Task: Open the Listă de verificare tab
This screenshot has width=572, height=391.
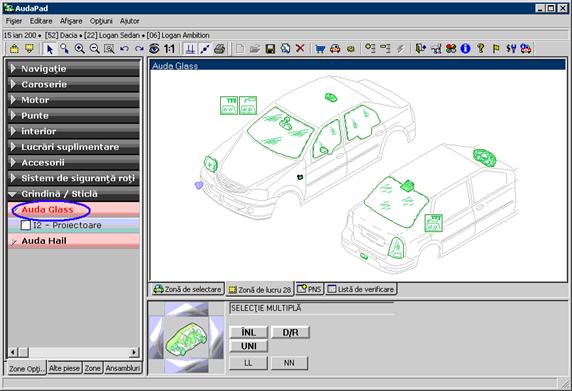Action: (361, 289)
